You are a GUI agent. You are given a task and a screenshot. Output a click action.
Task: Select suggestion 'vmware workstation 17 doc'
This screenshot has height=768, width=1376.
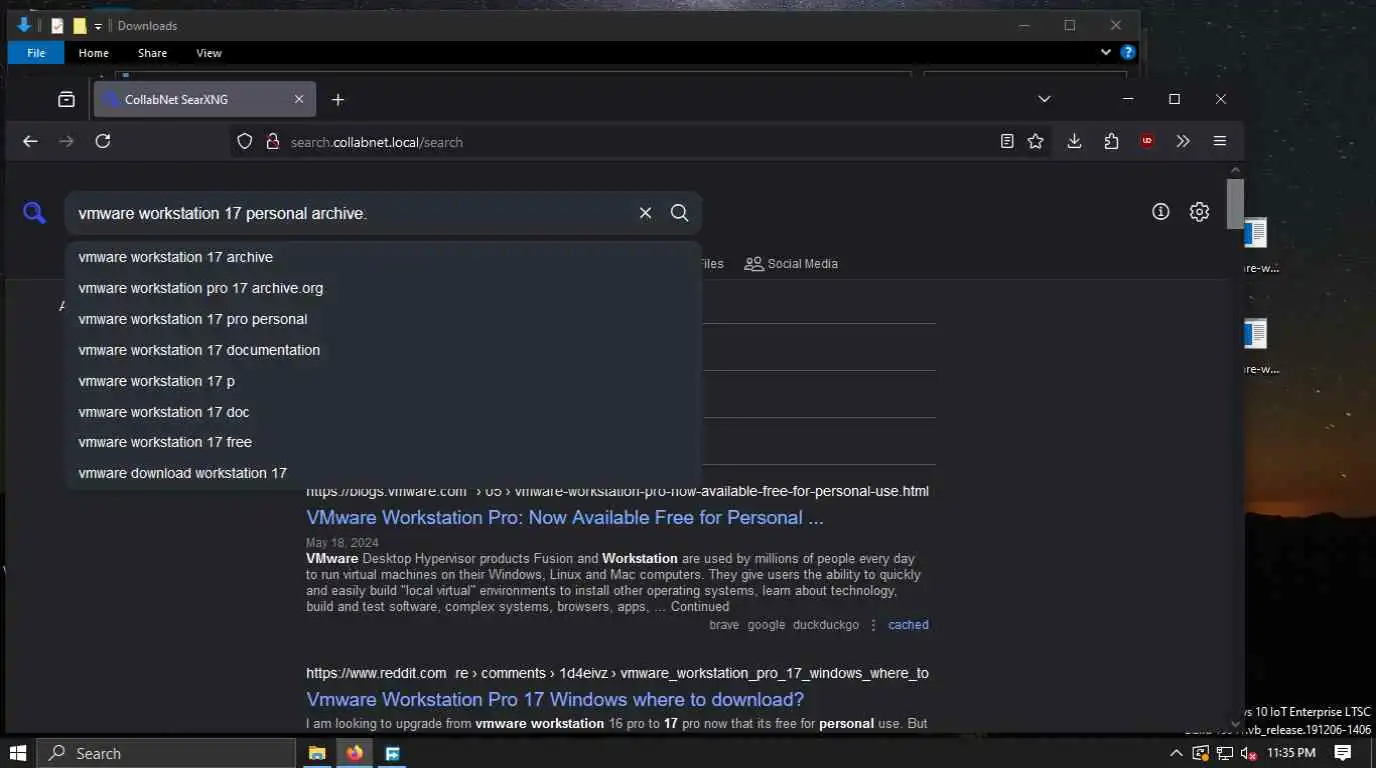coord(383,412)
